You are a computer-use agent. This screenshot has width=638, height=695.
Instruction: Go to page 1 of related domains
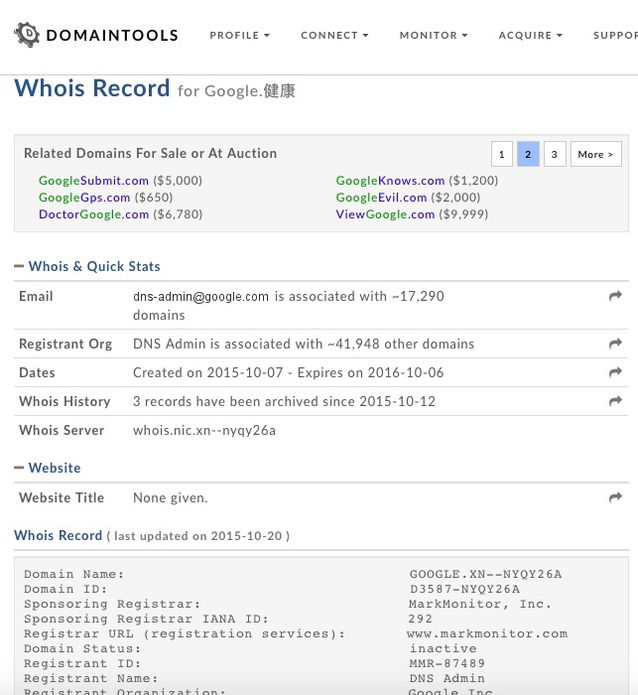tap(502, 154)
